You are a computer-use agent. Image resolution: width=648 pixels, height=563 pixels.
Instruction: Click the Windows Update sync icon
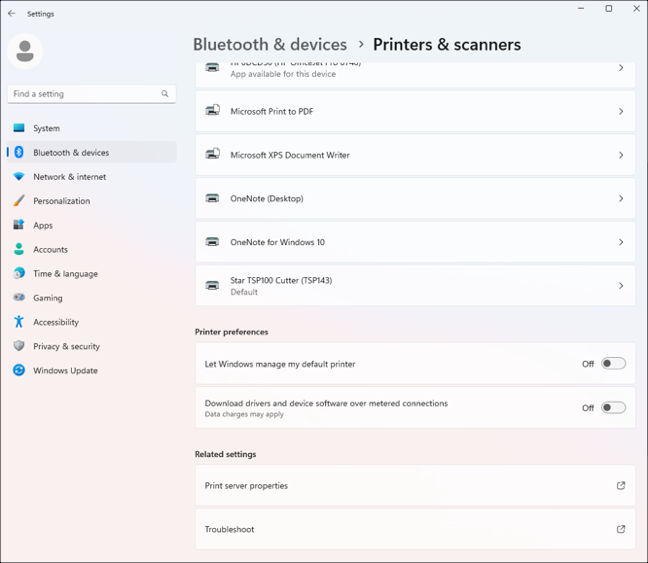point(19,370)
